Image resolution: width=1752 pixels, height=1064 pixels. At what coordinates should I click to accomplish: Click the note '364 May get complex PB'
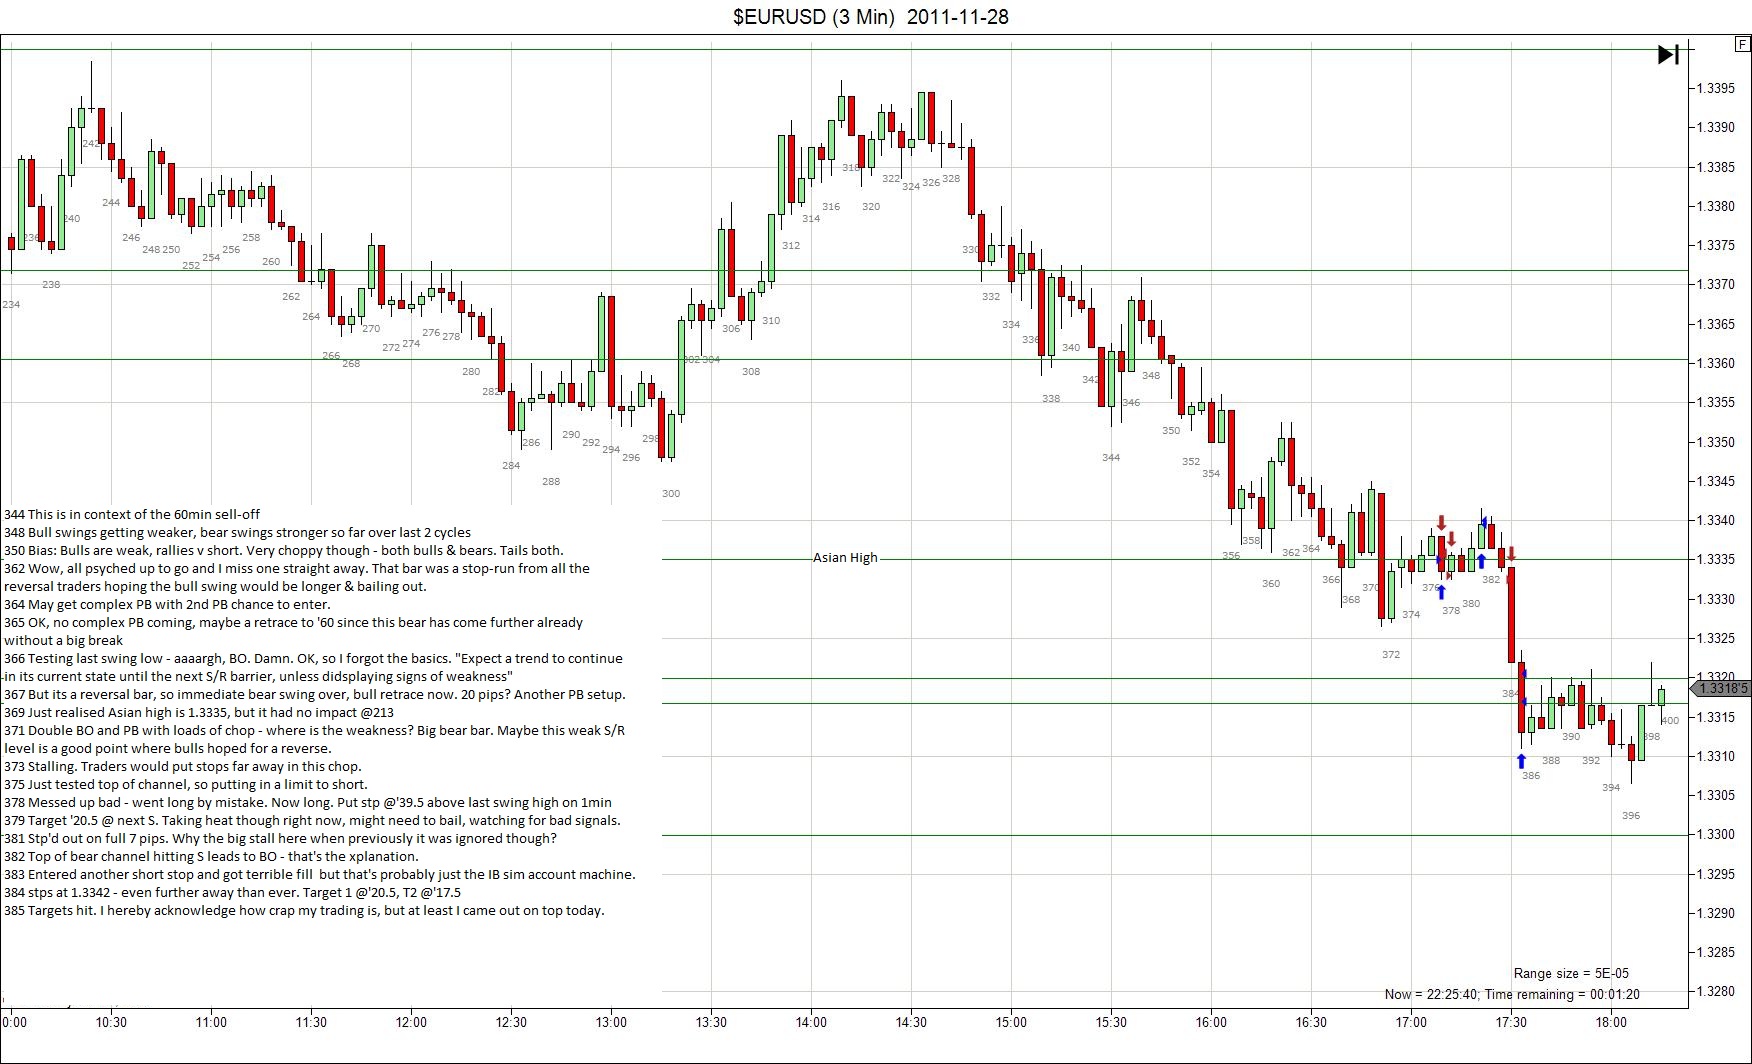coord(167,604)
